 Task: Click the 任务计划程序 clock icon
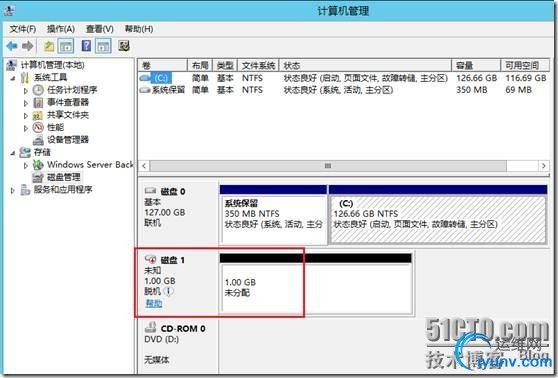(x=38, y=90)
